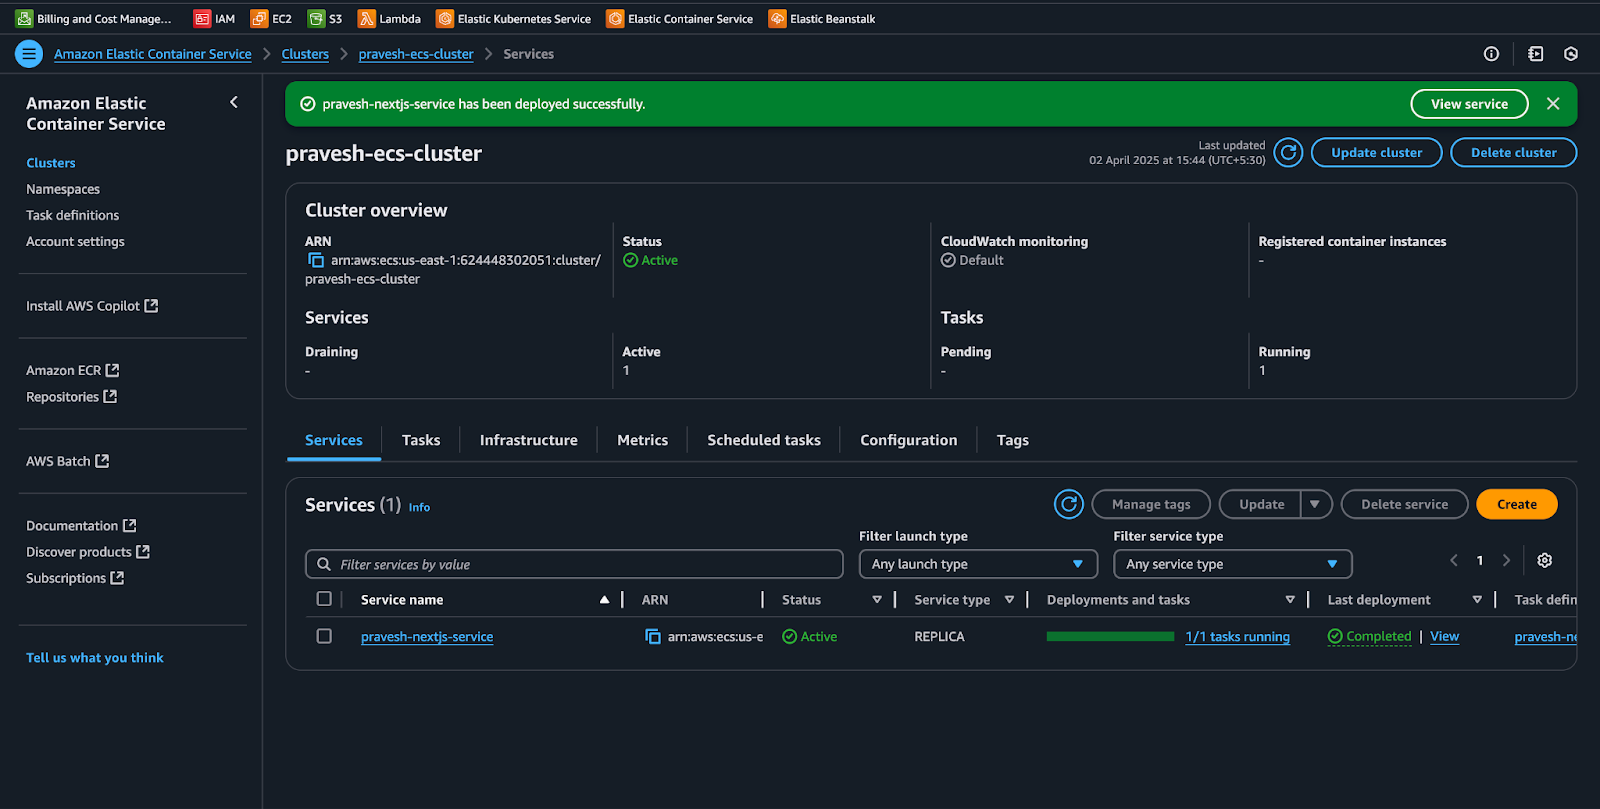Viewport: 1600px width, 809px height.
Task: Expand the Update button dropdown arrow
Action: pos(1315,505)
